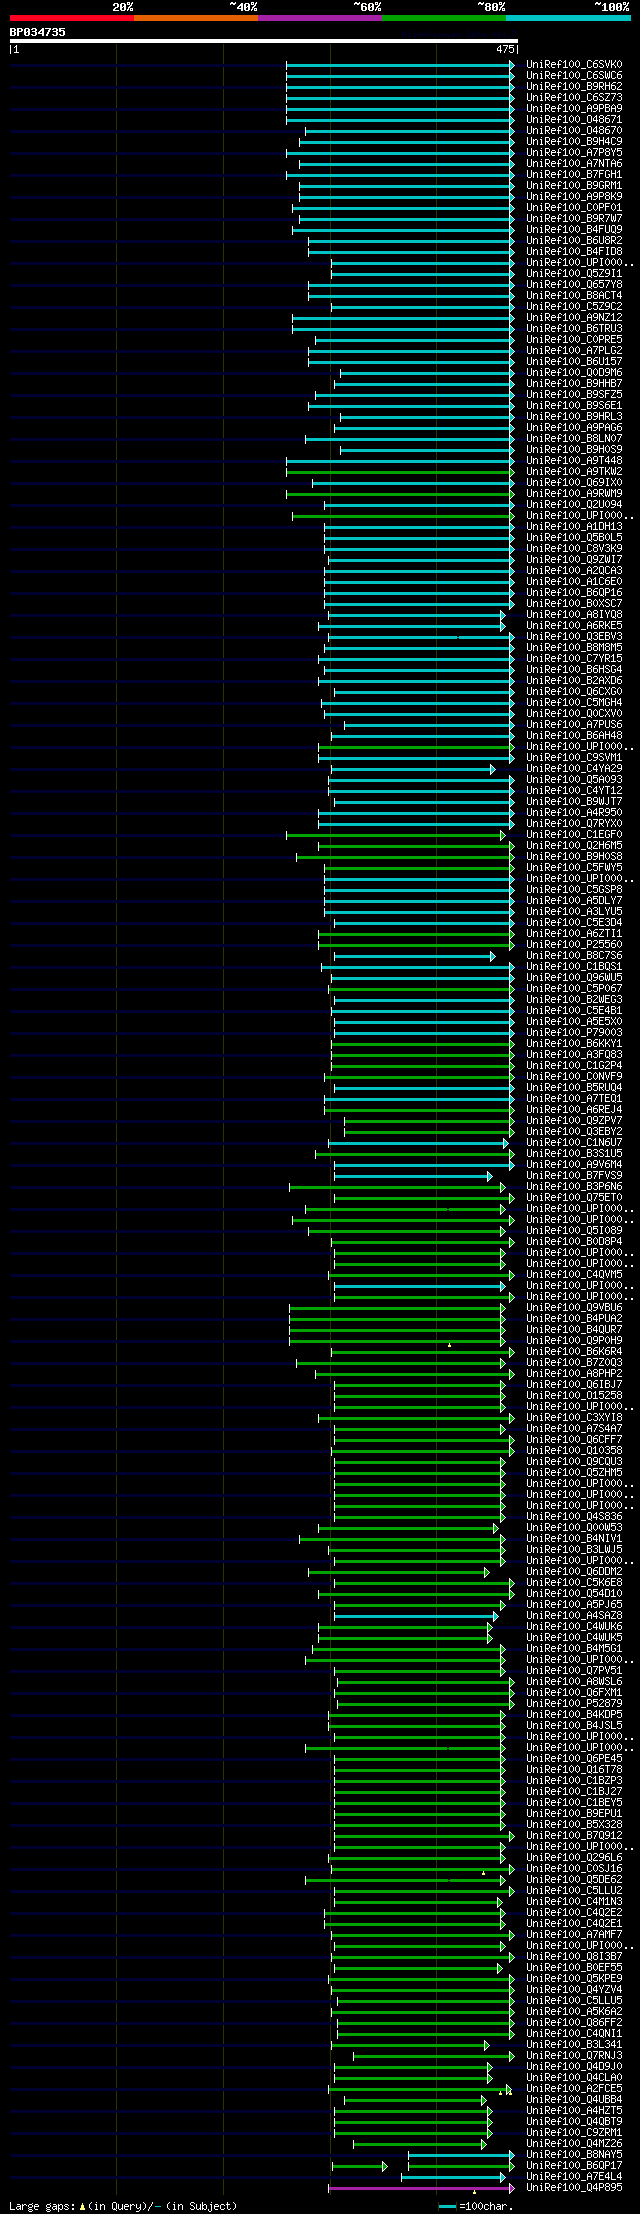Click UniRef100_A8IYQ8 label
Screen dimensions: 640x2214
point(574,615)
